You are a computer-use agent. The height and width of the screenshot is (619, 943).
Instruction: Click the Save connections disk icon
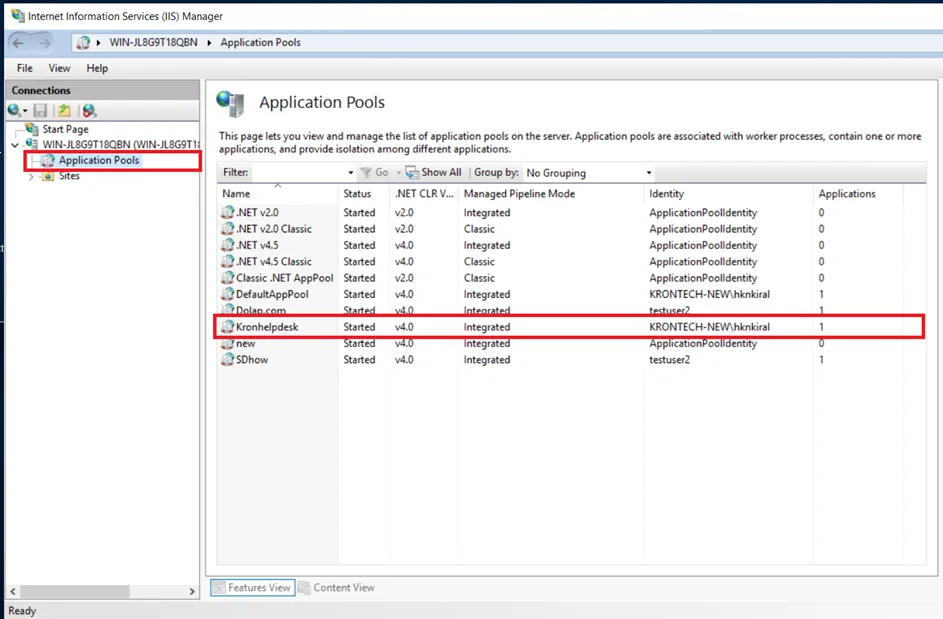coord(40,110)
